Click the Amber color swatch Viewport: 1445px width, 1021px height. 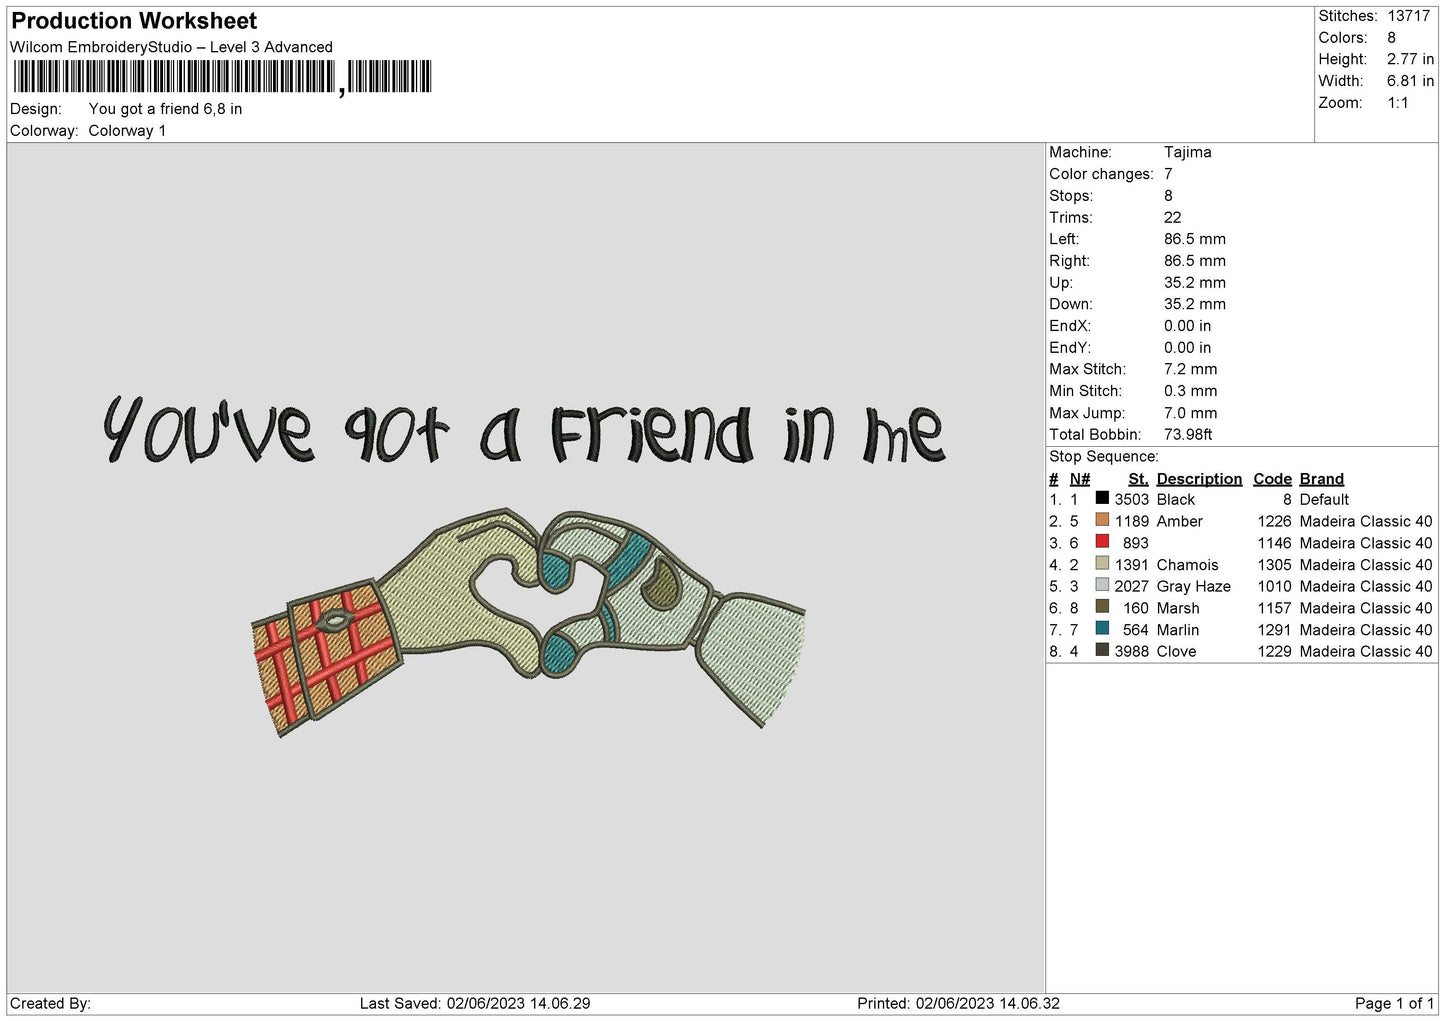[x=1102, y=520]
